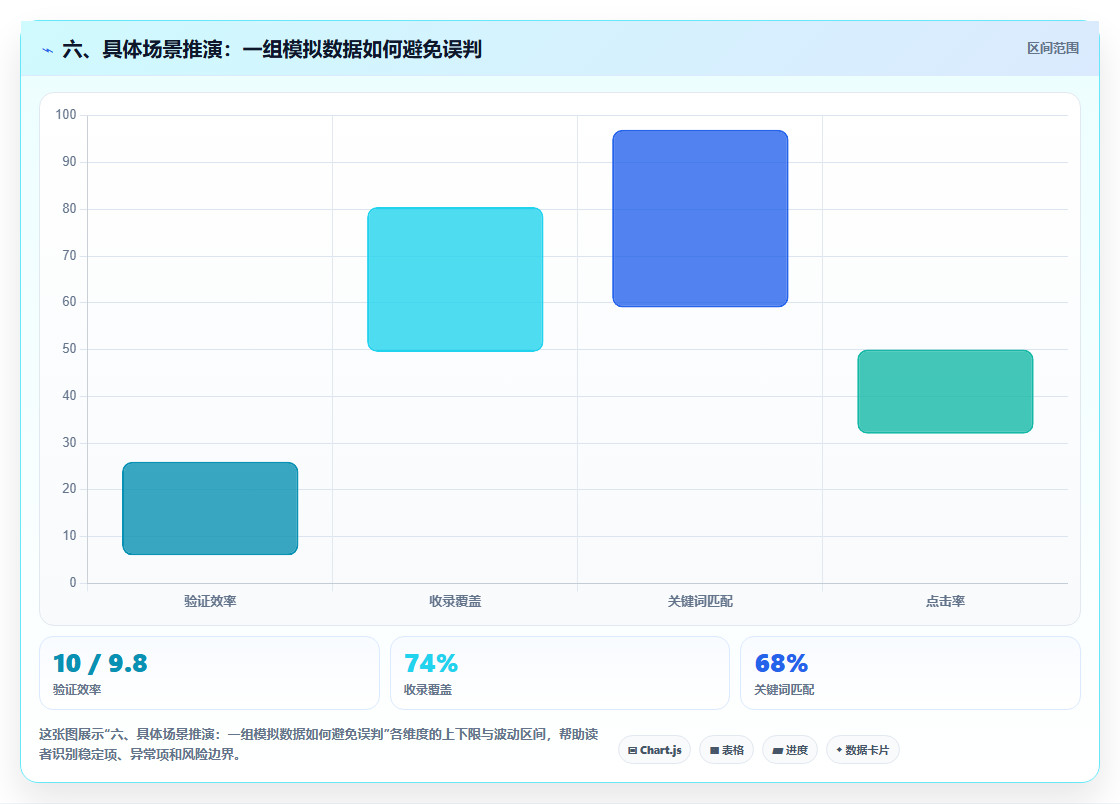Click the green 点击率 bar
The height and width of the screenshot is (804, 1120).
[x=945, y=391]
